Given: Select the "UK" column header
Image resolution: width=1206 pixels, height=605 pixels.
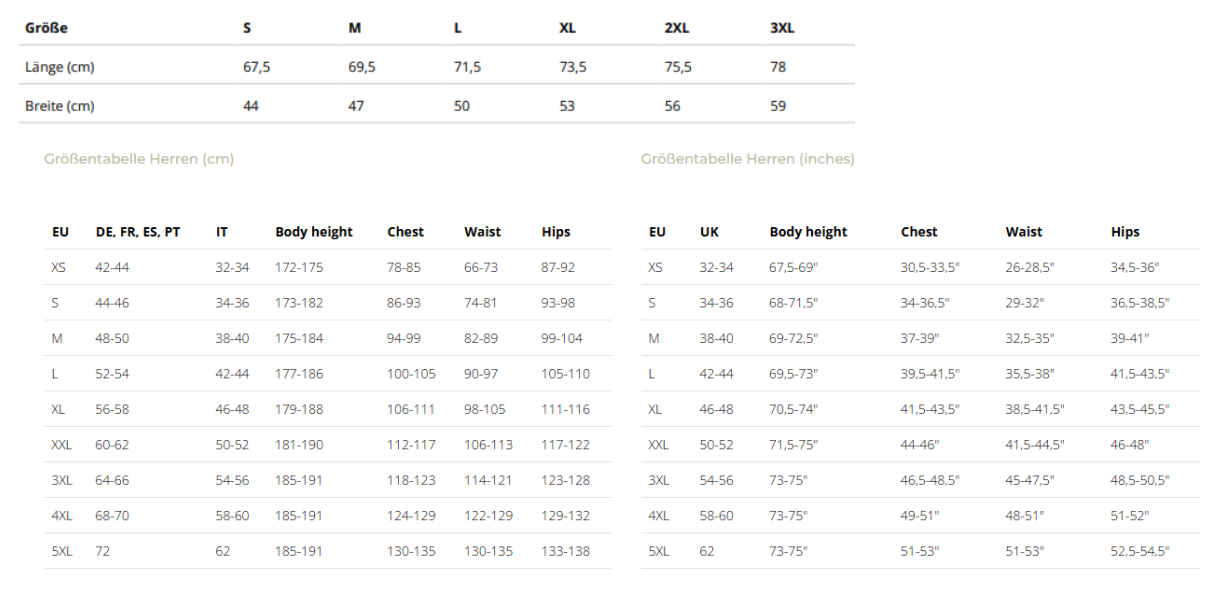Looking at the screenshot, I should pyautogui.click(x=709, y=232).
